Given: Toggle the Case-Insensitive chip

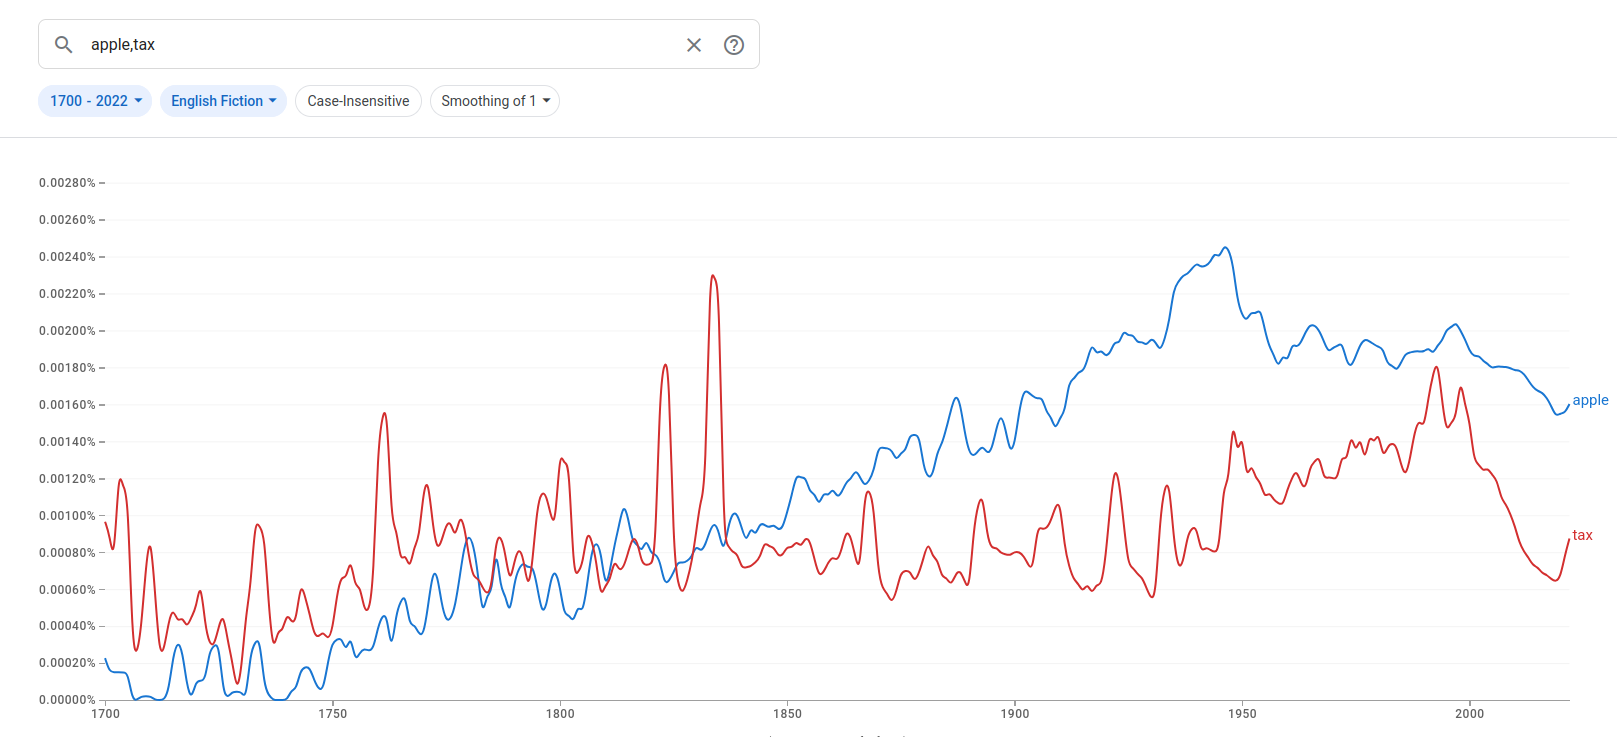Looking at the screenshot, I should coord(358,101).
